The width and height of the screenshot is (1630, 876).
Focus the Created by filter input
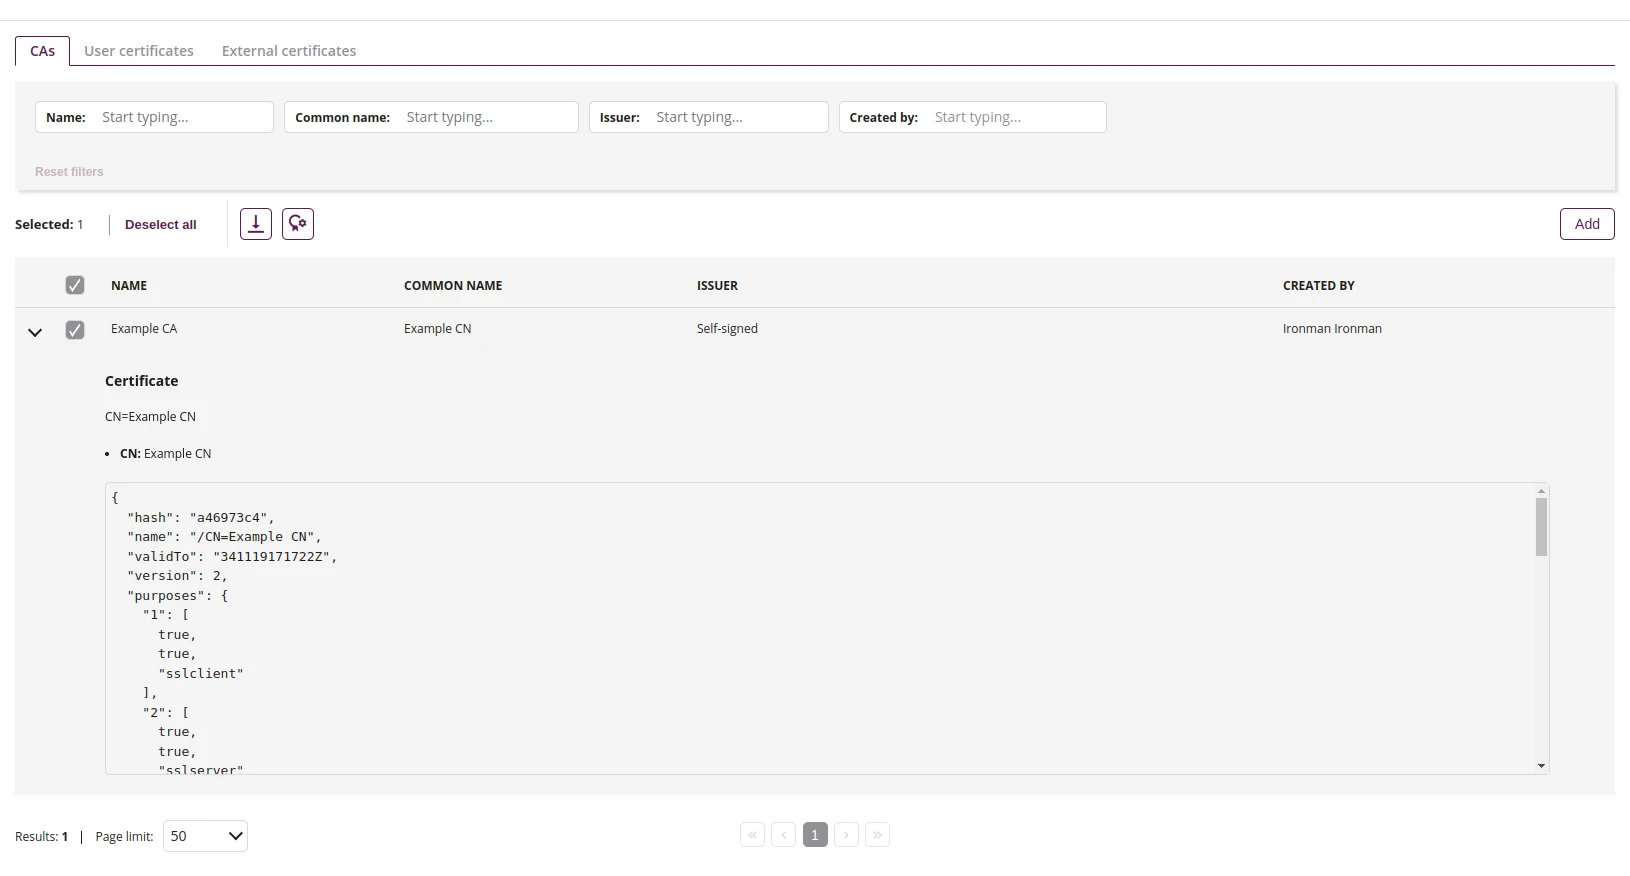(973, 117)
